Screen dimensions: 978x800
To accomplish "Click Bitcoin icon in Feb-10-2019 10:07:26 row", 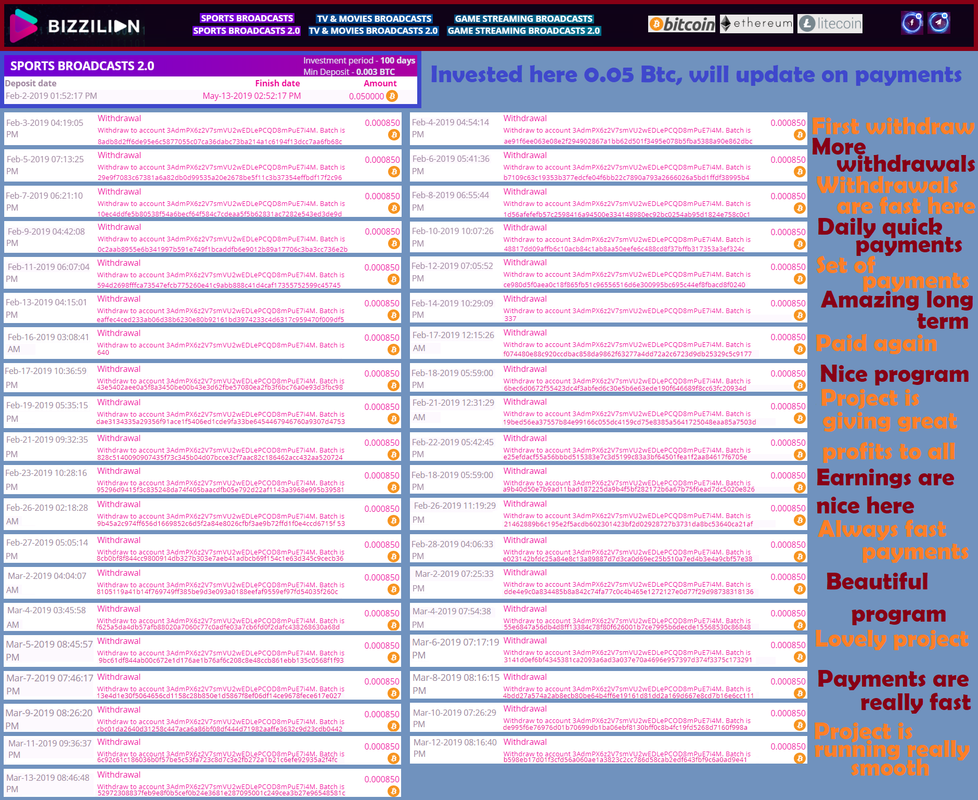I will coord(800,244).
